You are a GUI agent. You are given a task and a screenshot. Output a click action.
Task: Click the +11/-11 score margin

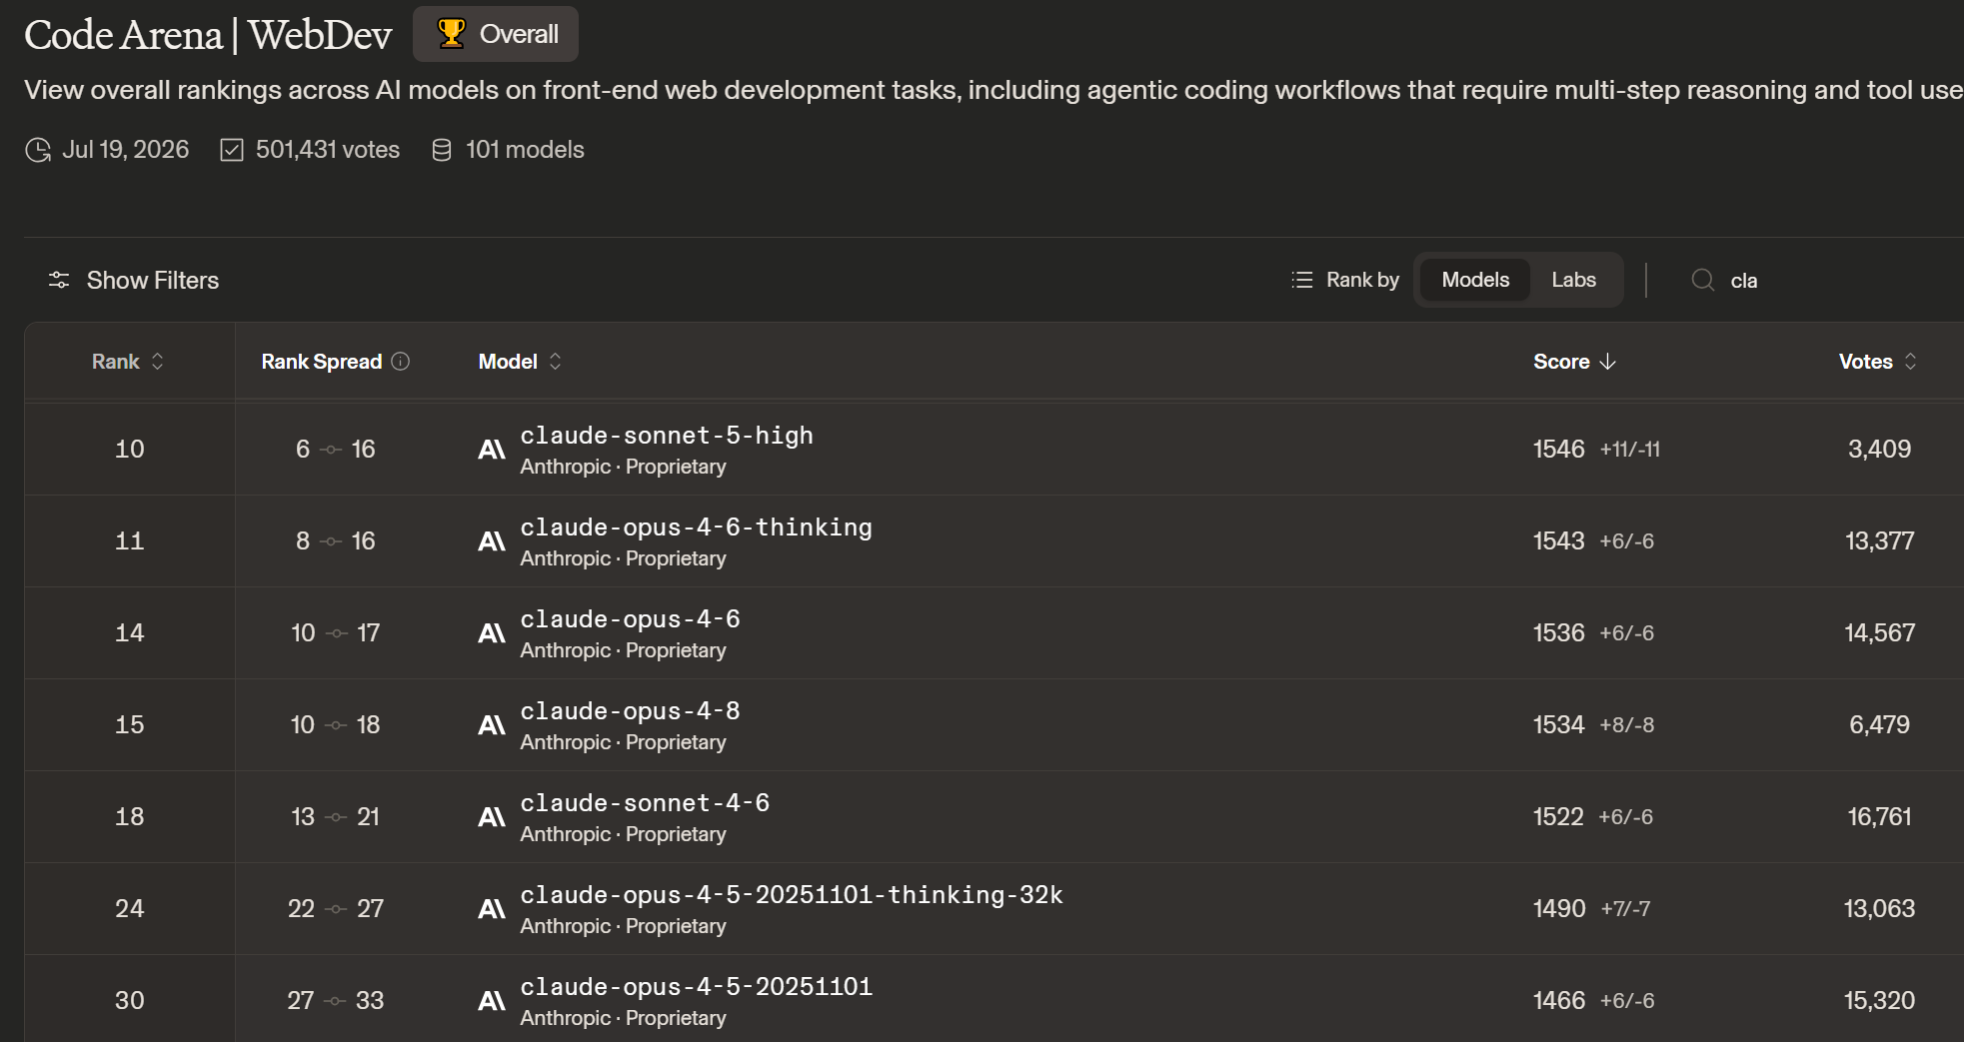(x=1630, y=450)
